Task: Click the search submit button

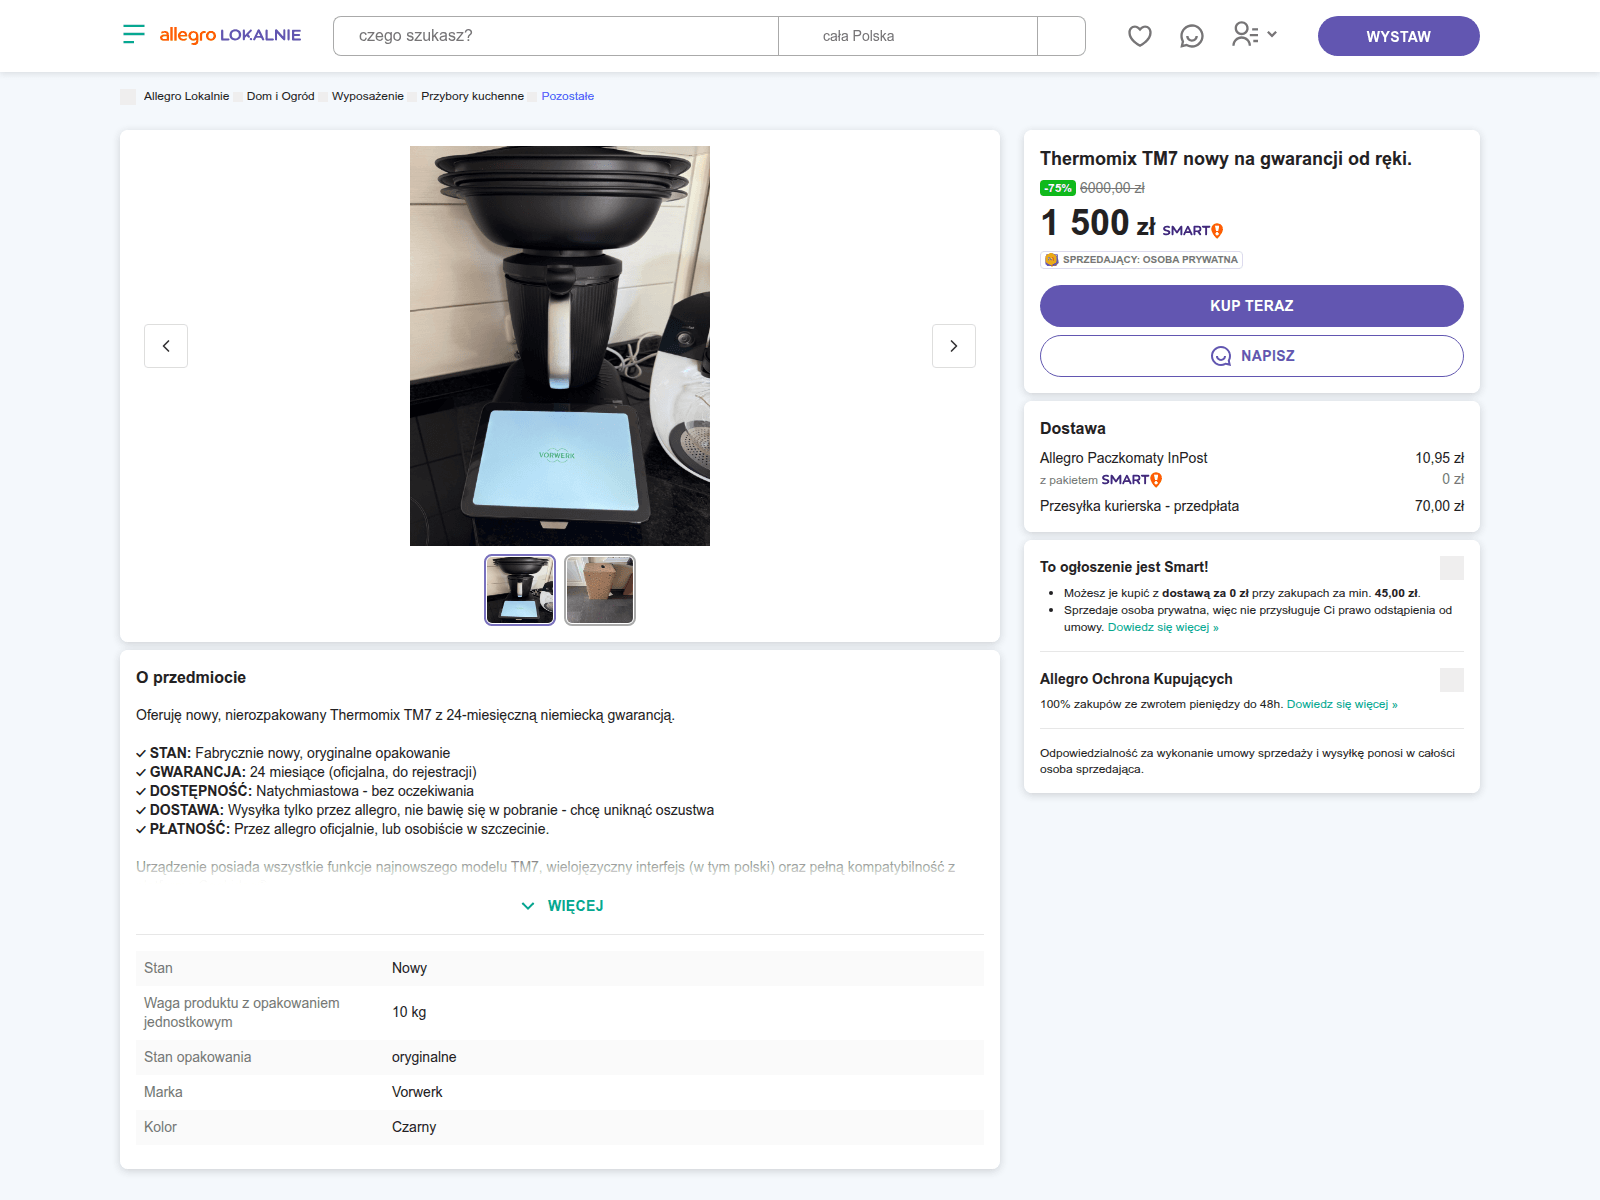Action: pyautogui.click(x=1061, y=36)
